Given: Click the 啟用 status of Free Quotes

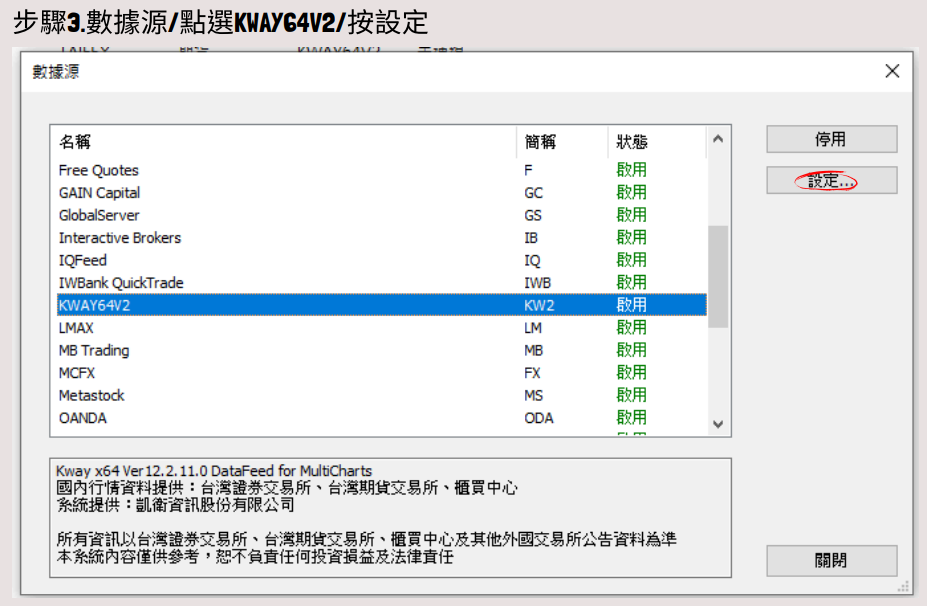Looking at the screenshot, I should click(x=631, y=170).
